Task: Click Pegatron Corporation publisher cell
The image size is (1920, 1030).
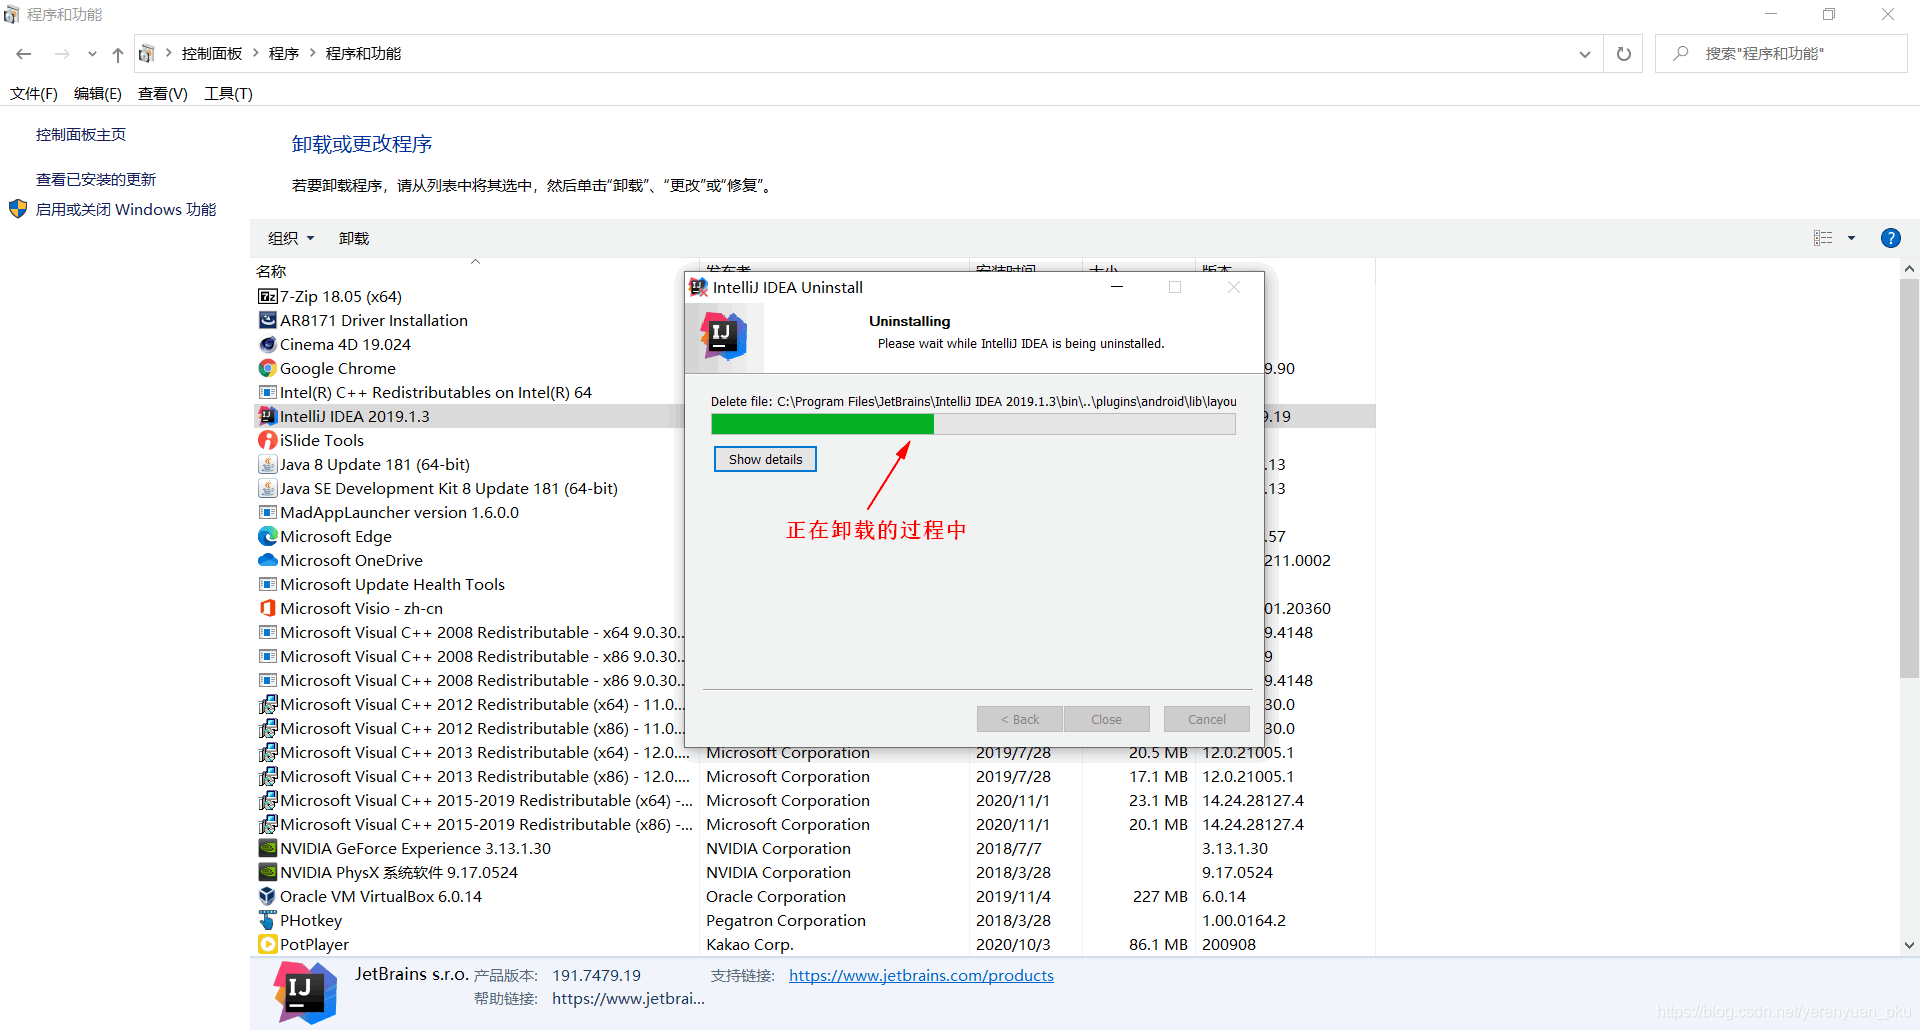Action: tap(786, 920)
